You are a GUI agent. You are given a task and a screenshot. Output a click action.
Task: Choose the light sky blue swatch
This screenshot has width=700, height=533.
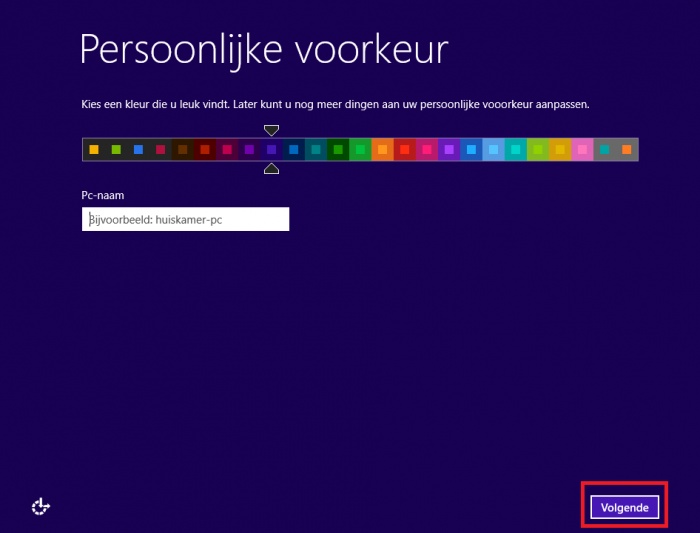(494, 150)
